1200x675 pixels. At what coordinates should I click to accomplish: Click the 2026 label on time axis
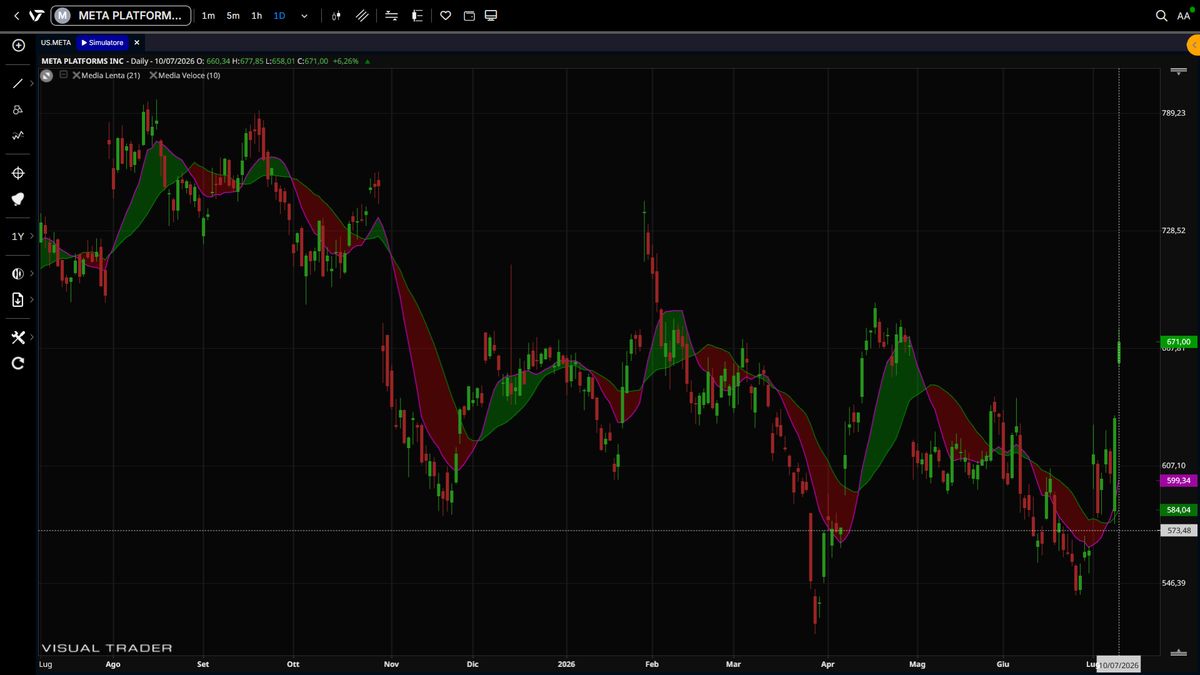coord(566,664)
